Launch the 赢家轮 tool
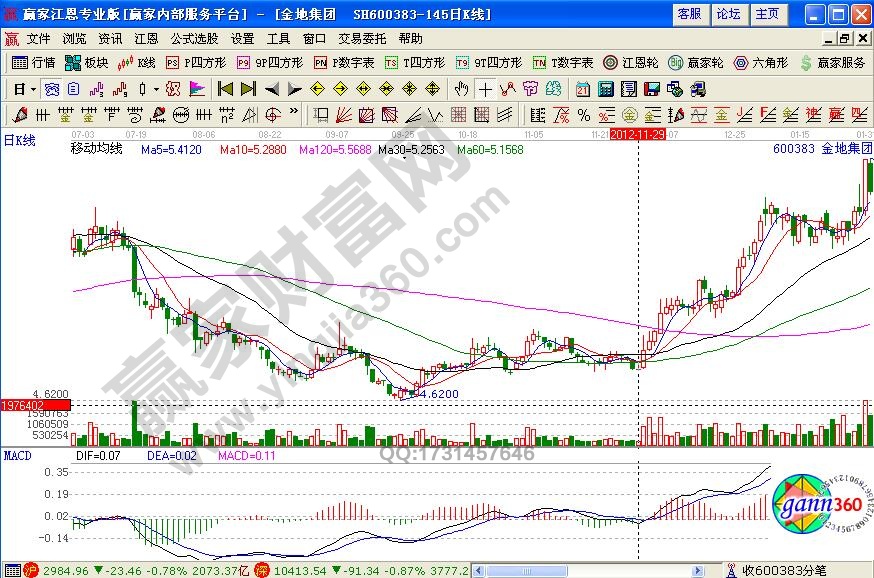Screen dimensions: 874x578 click(x=696, y=62)
